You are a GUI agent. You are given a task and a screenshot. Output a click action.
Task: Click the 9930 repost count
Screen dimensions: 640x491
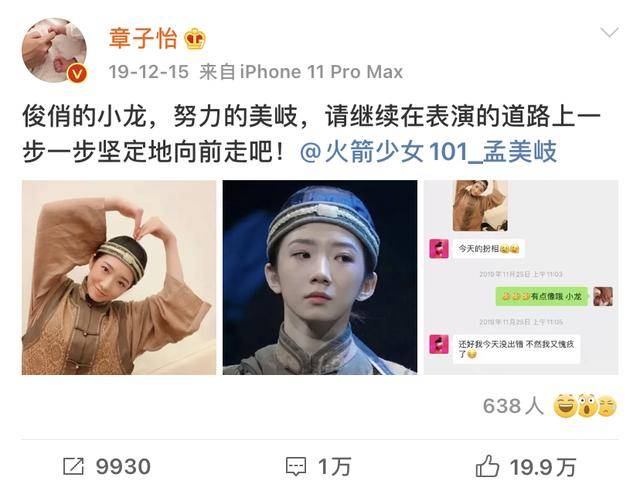coord(123,467)
